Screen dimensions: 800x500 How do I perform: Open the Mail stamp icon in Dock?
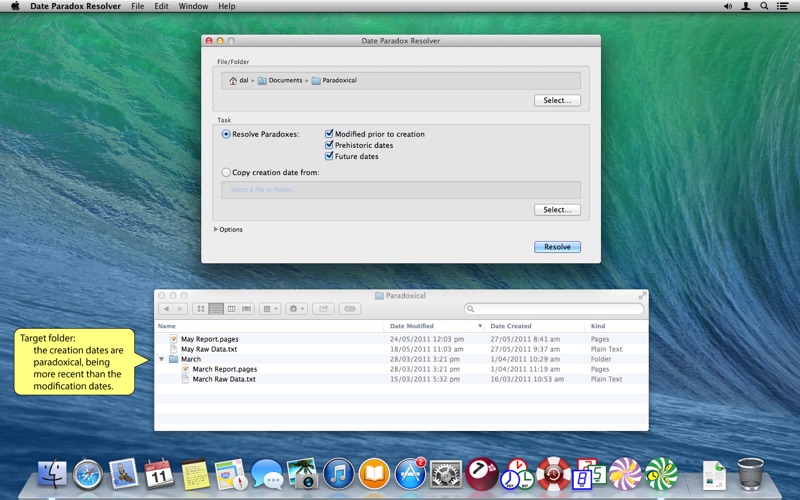(123, 473)
